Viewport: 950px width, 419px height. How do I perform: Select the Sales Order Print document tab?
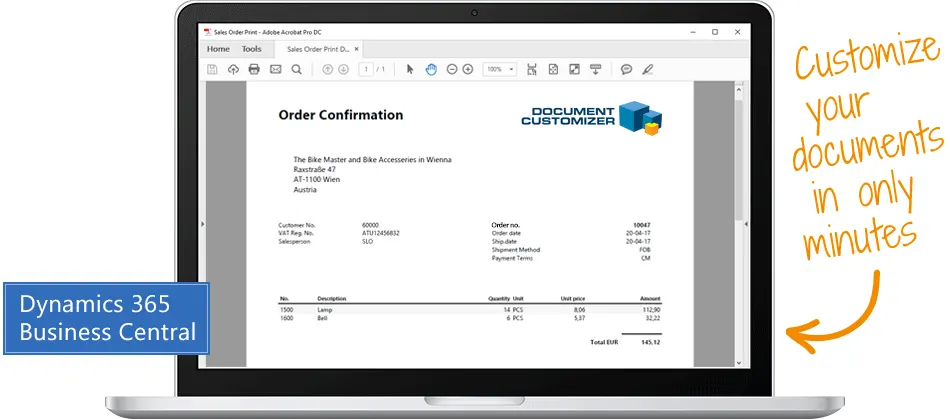point(319,50)
